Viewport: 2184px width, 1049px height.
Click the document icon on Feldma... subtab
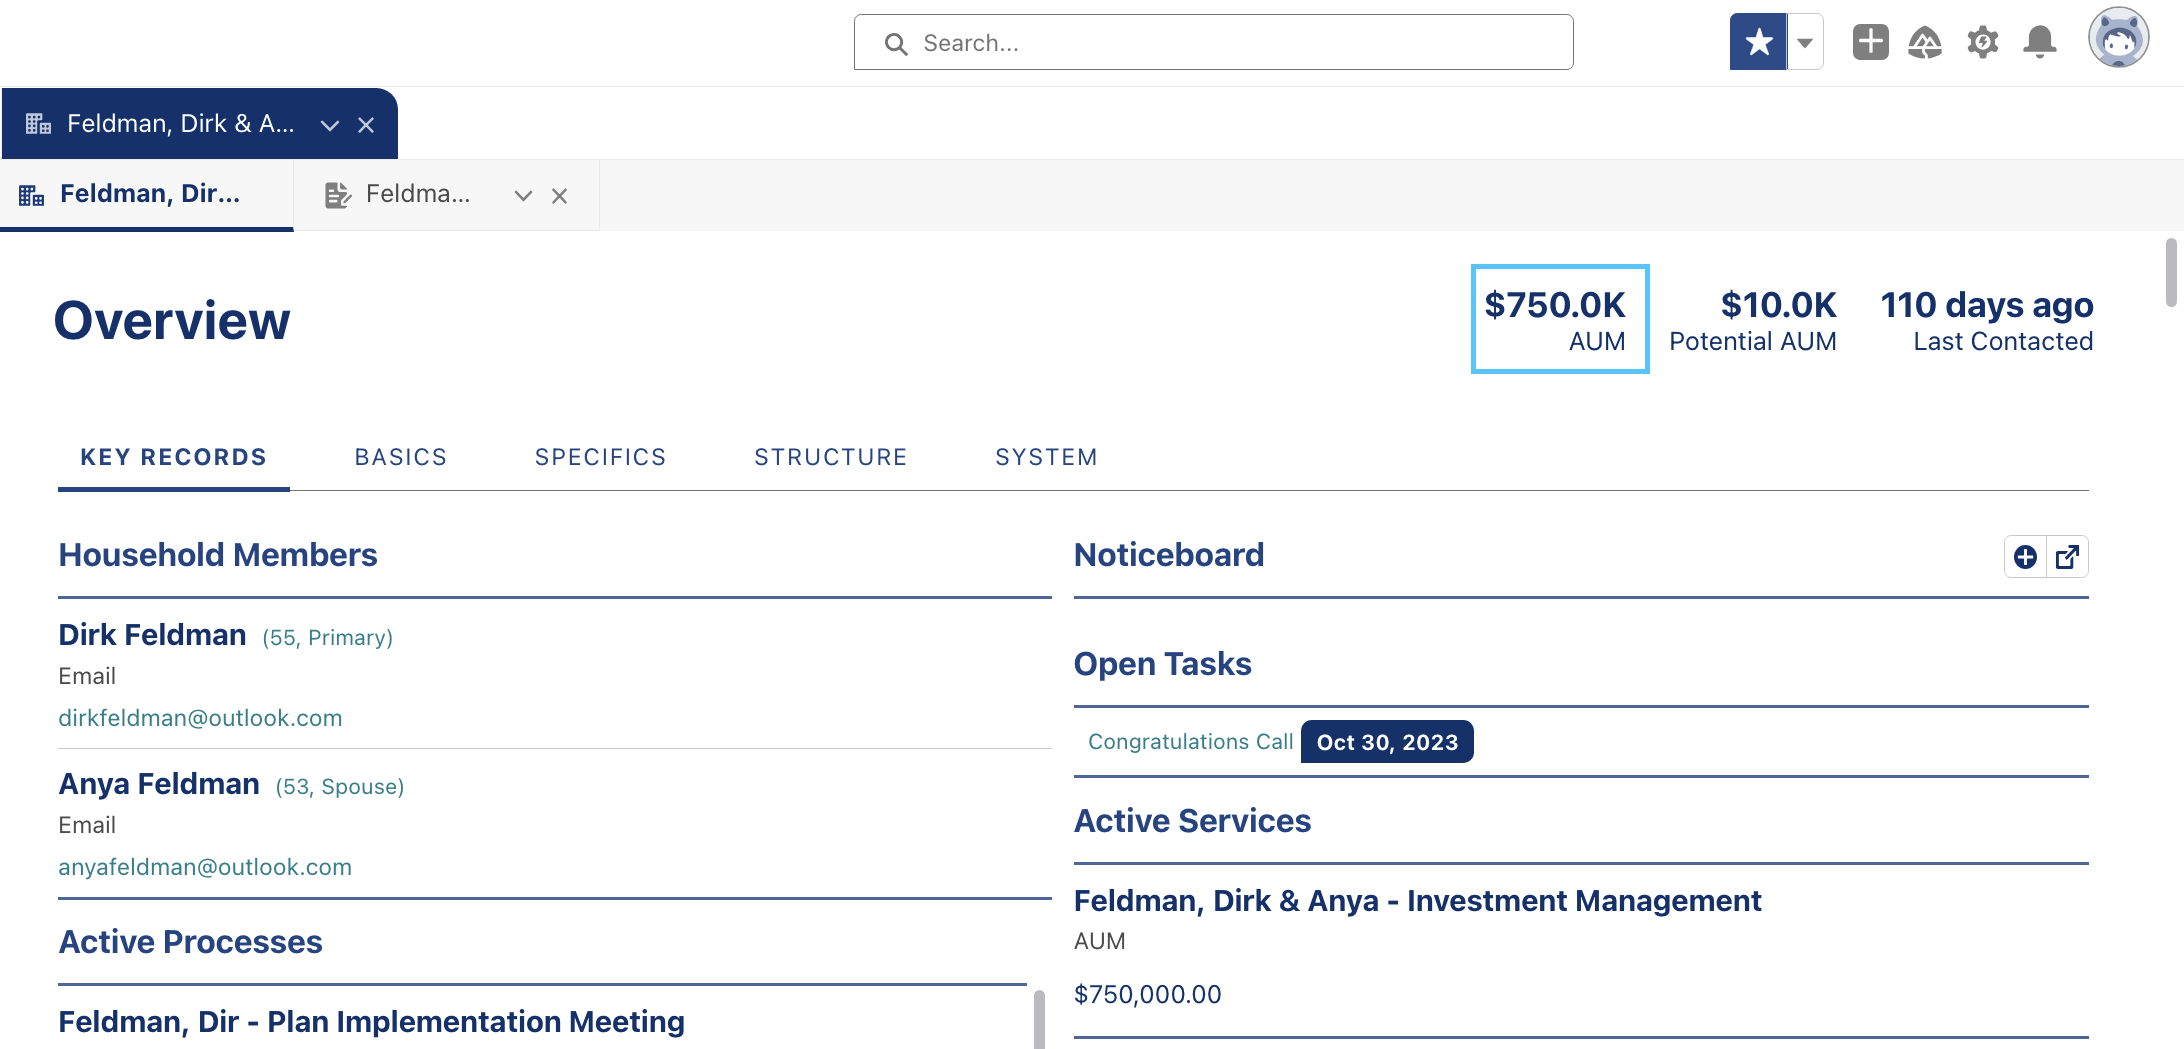[338, 195]
